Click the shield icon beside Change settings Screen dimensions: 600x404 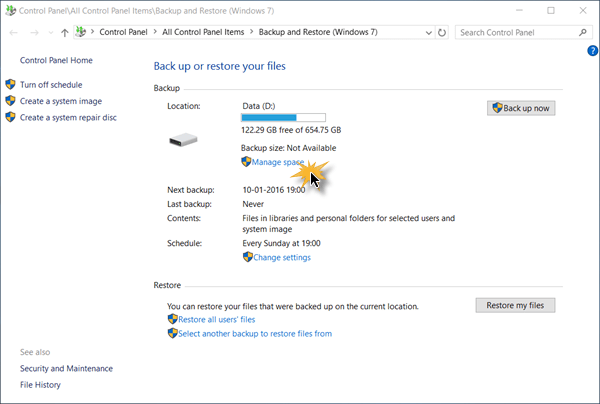tap(247, 257)
